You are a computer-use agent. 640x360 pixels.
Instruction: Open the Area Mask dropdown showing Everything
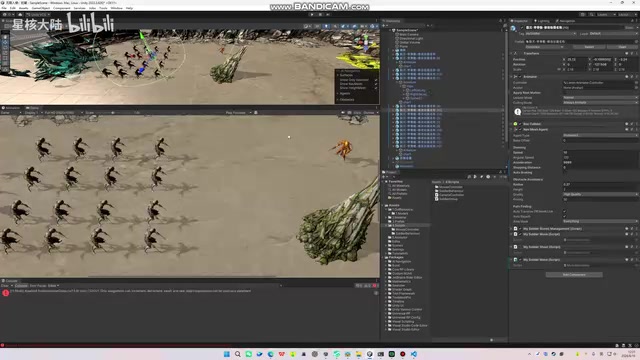(x=600, y=221)
